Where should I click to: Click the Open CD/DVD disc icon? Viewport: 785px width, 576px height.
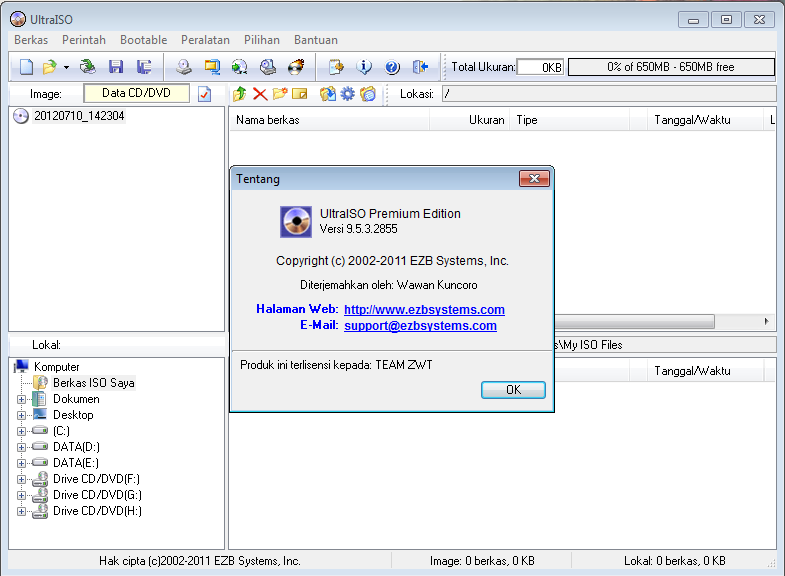point(88,67)
